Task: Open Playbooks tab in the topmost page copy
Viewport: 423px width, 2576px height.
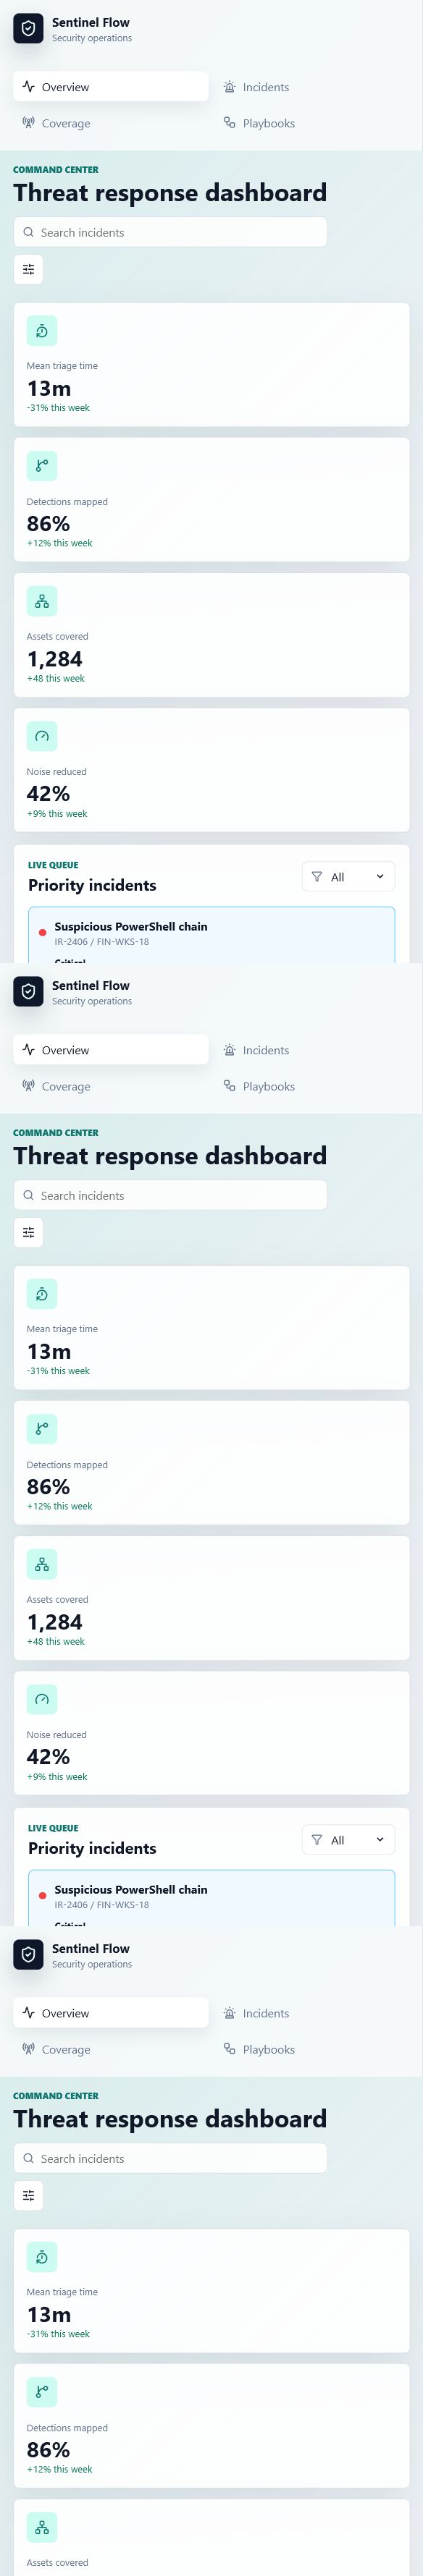Action: coord(312,123)
